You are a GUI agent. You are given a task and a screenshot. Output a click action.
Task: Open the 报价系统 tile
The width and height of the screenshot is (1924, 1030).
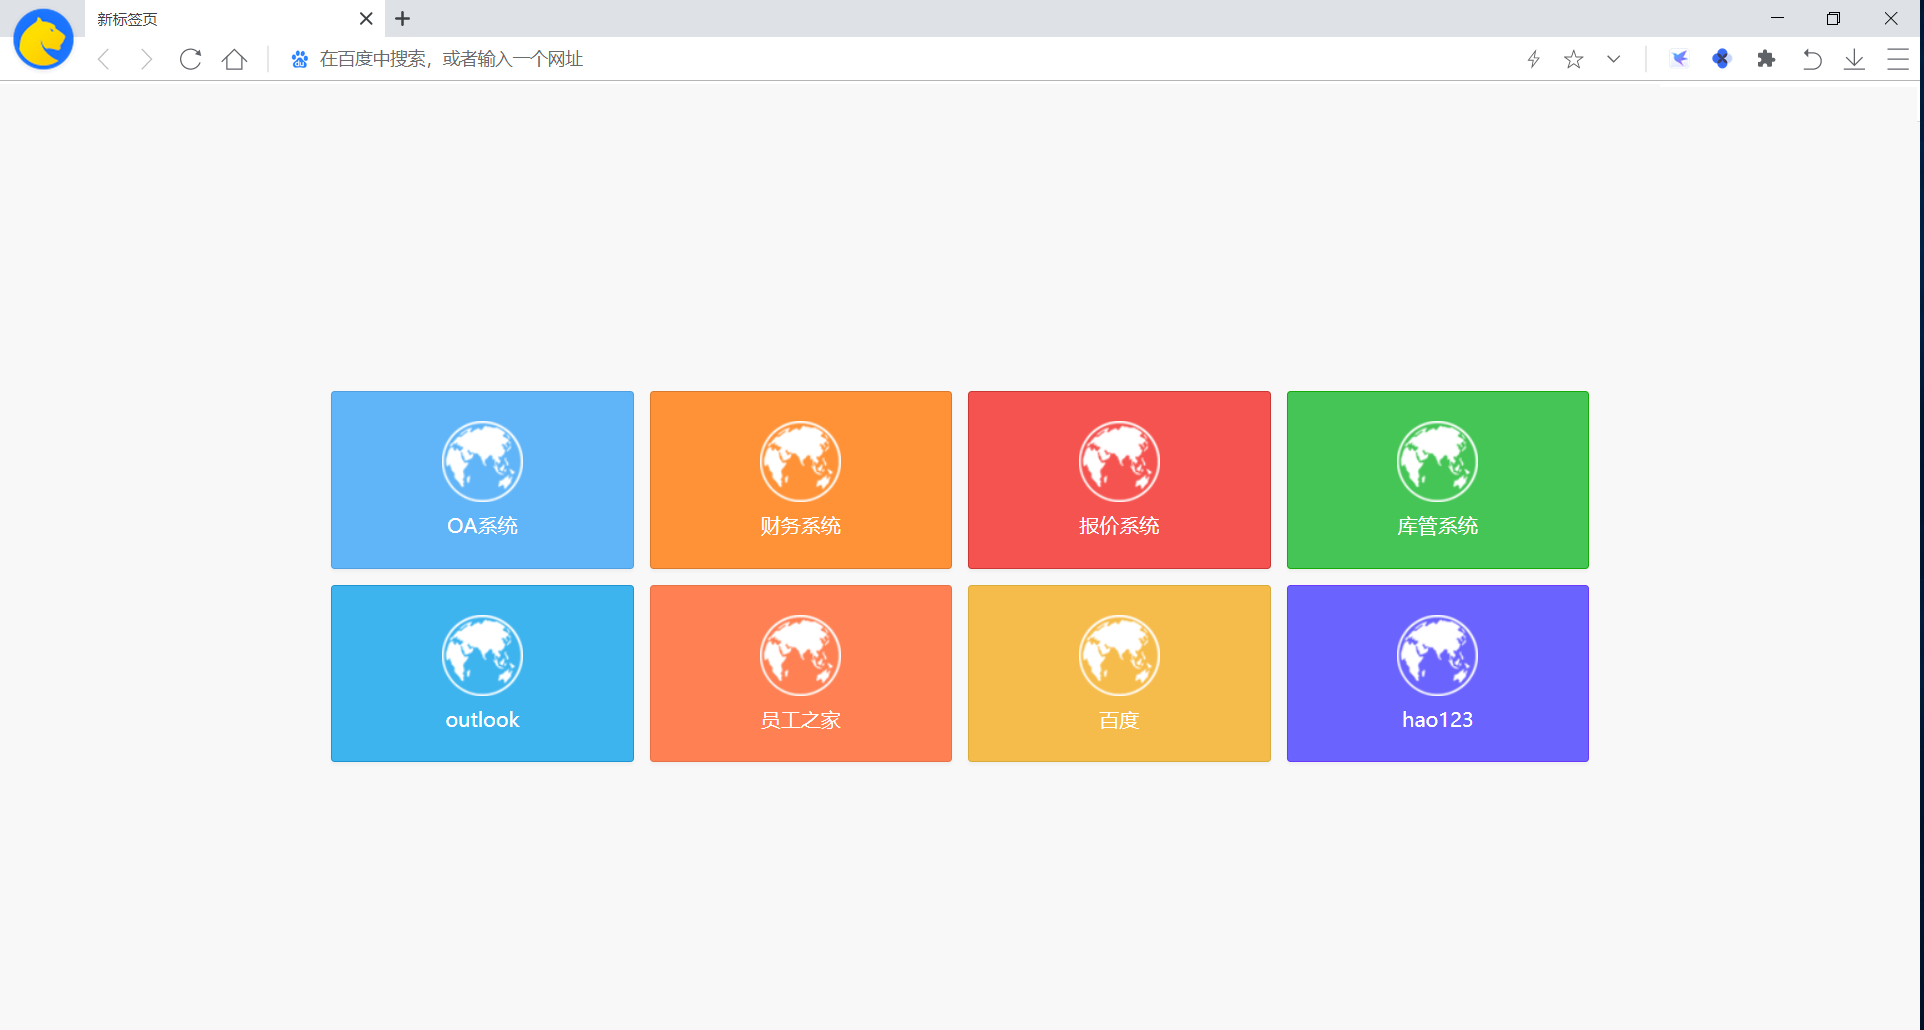pyautogui.click(x=1119, y=480)
